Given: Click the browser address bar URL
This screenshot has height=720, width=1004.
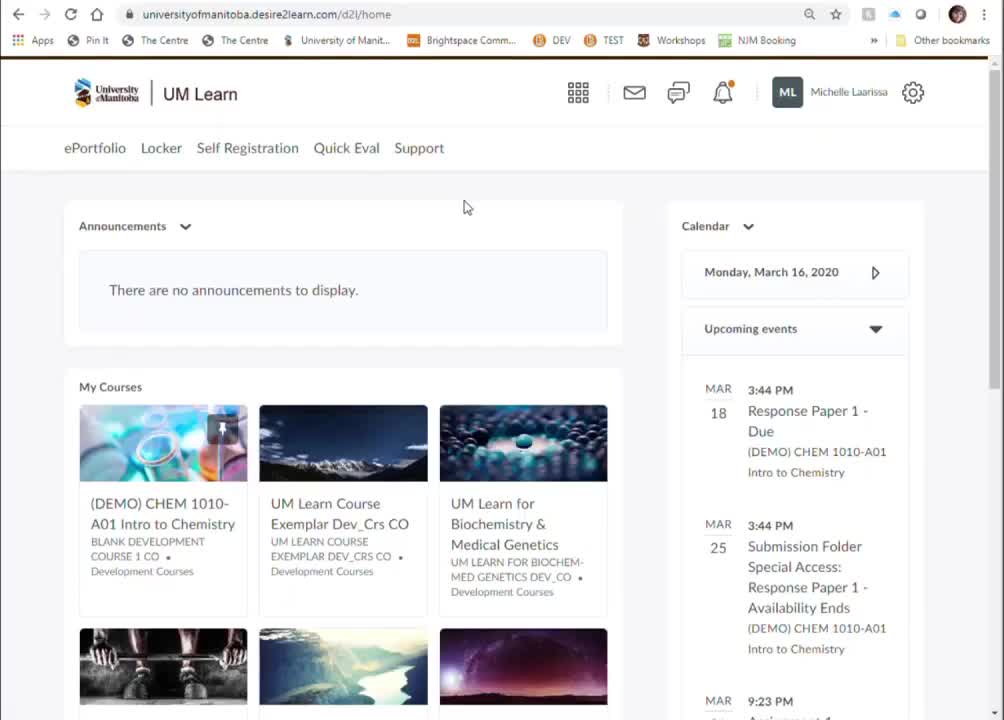Looking at the screenshot, I should tap(266, 14).
